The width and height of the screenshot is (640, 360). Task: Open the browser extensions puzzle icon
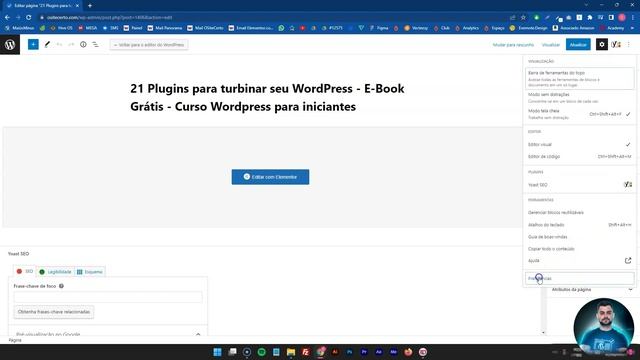pyautogui.click(x=590, y=18)
